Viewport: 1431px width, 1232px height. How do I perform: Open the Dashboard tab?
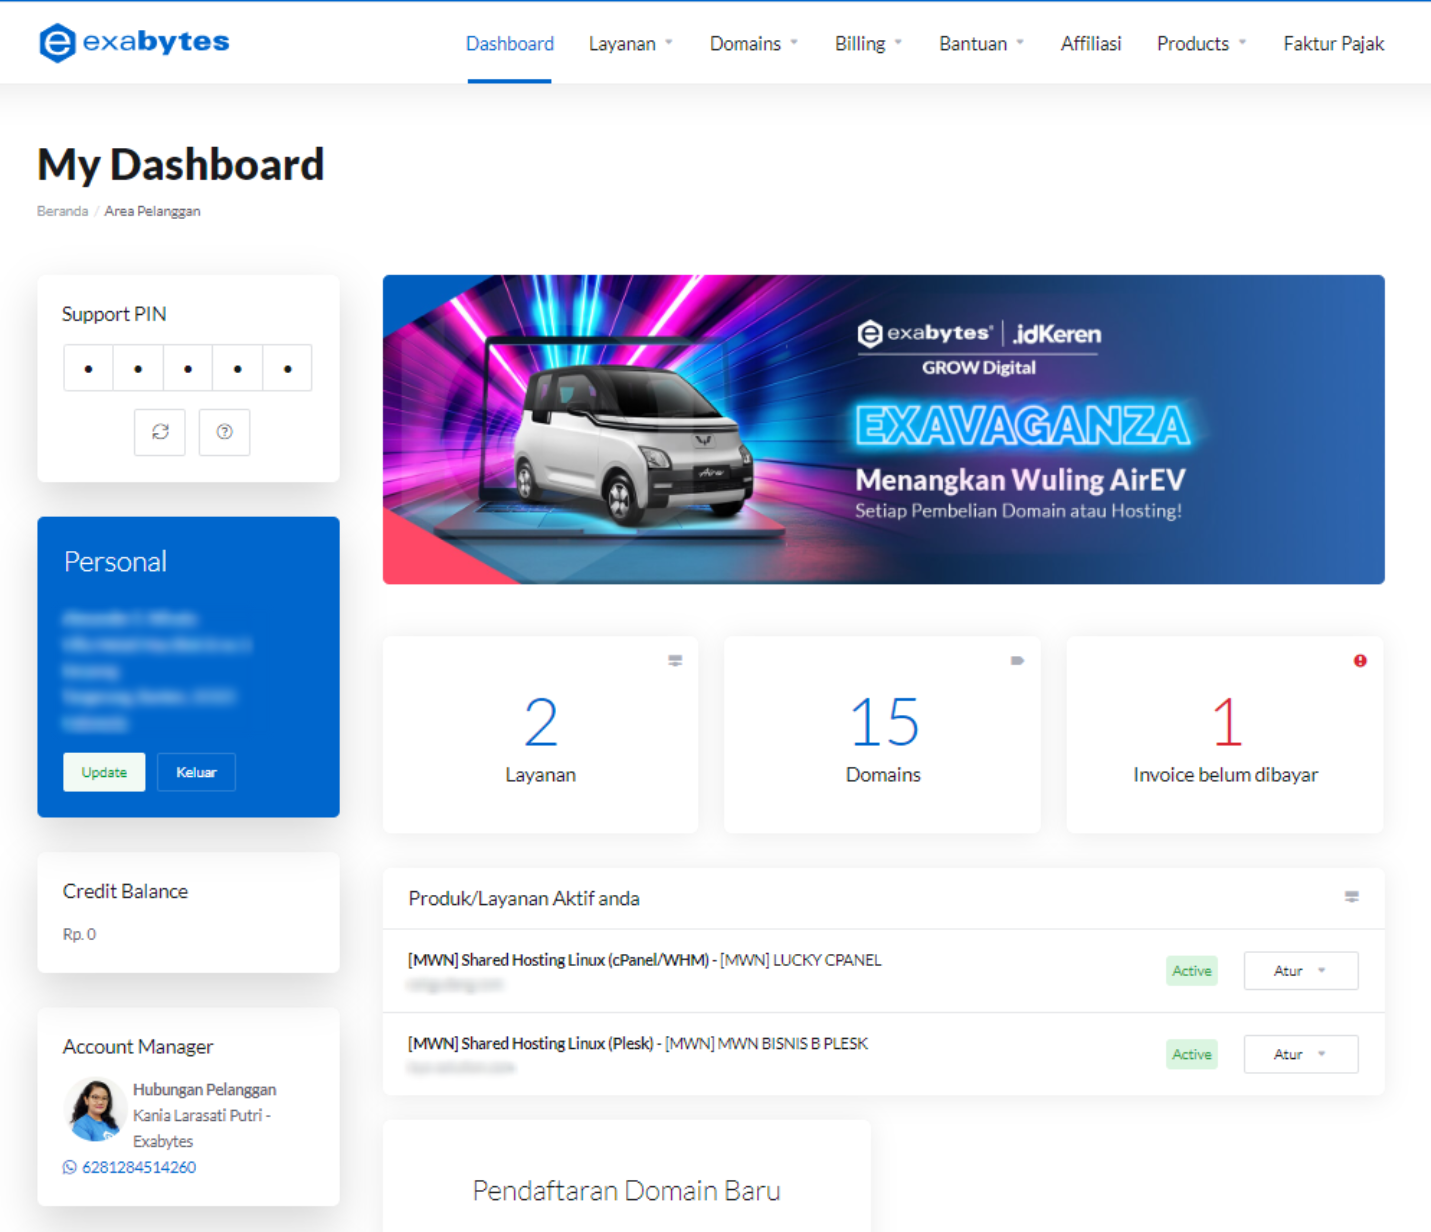(510, 44)
